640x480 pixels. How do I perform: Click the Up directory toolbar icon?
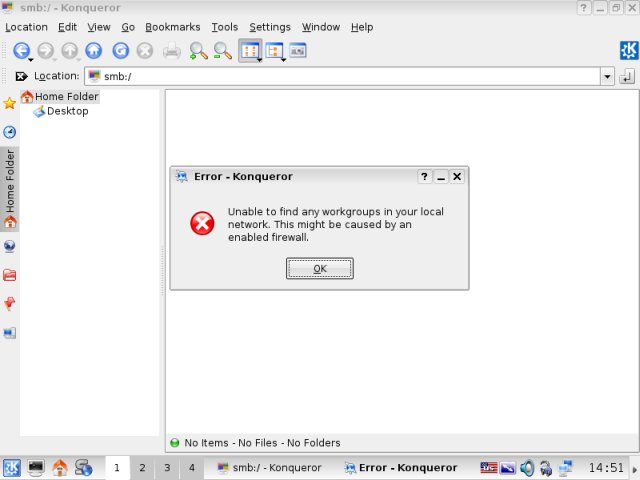[x=70, y=51]
